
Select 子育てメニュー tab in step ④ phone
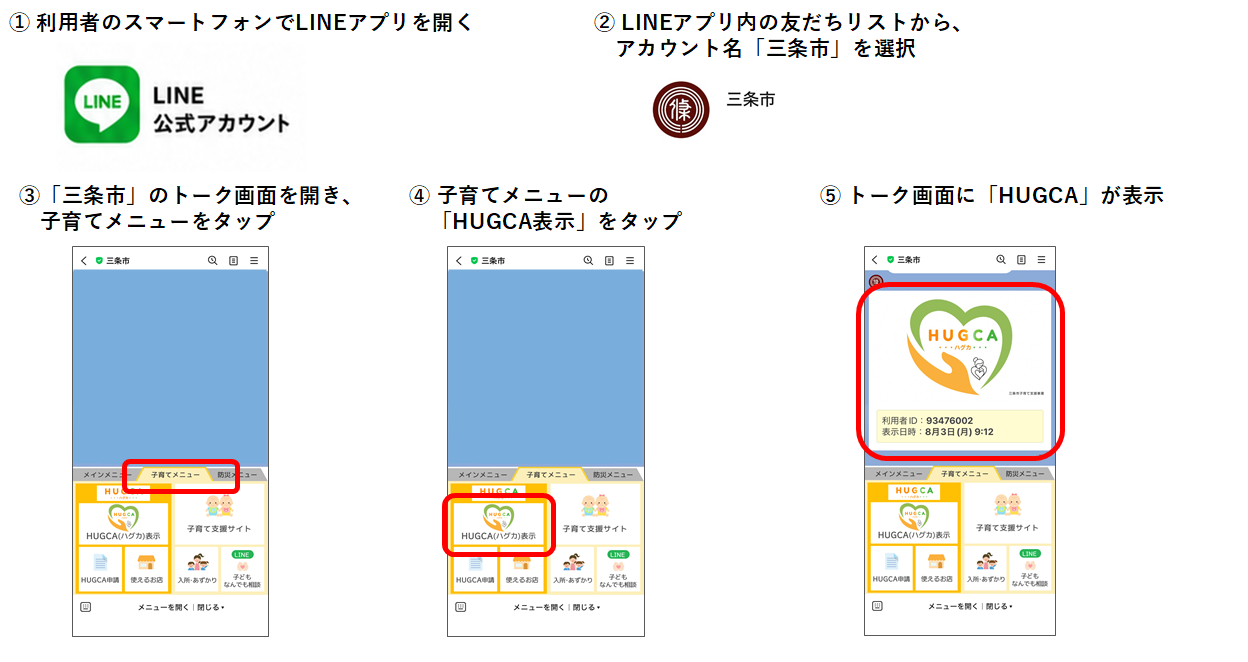point(550,474)
